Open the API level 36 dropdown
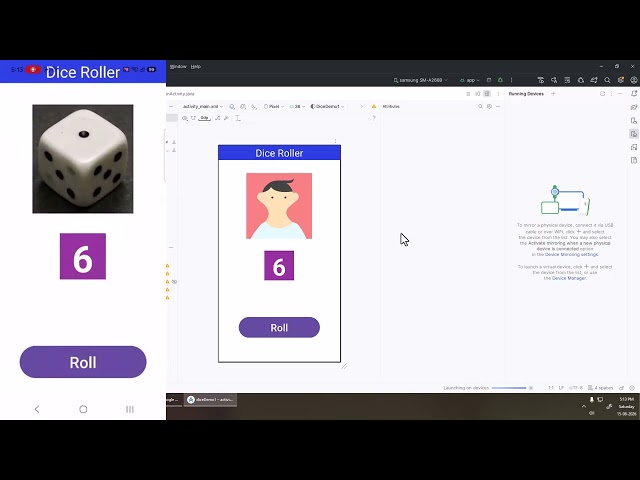 click(298, 107)
